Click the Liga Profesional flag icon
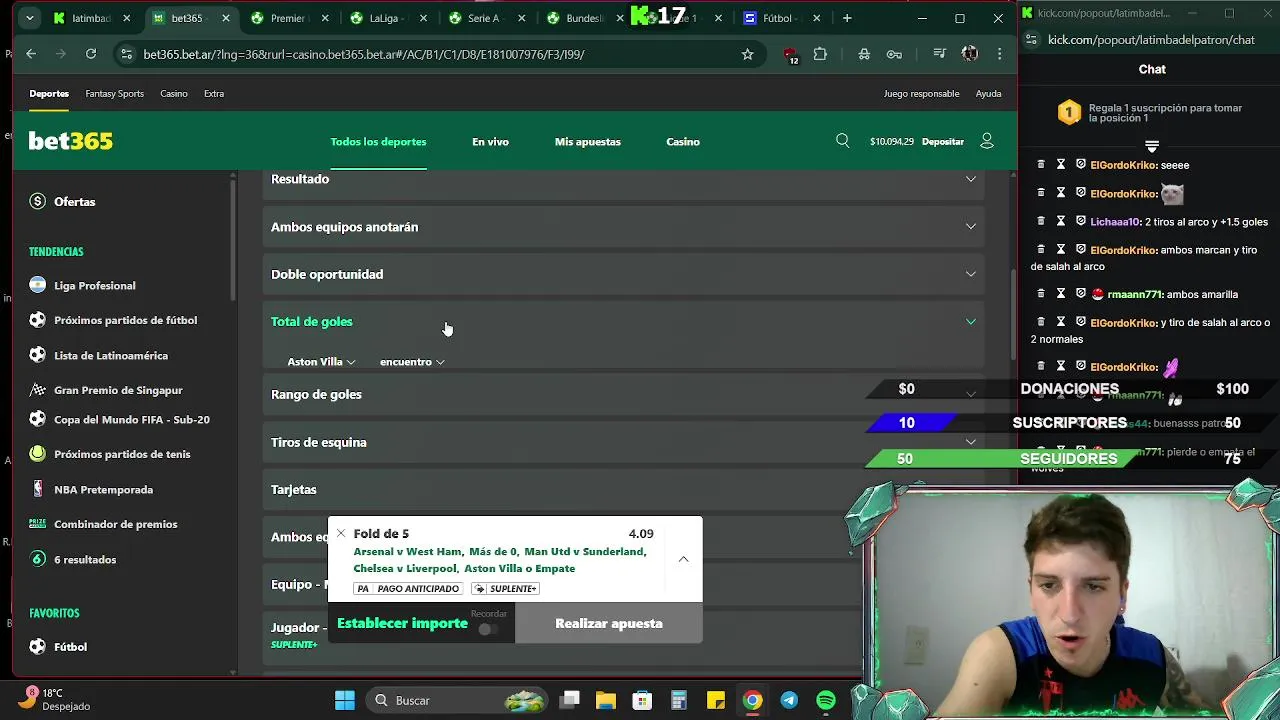This screenshot has height=720, width=1280. [x=38, y=285]
